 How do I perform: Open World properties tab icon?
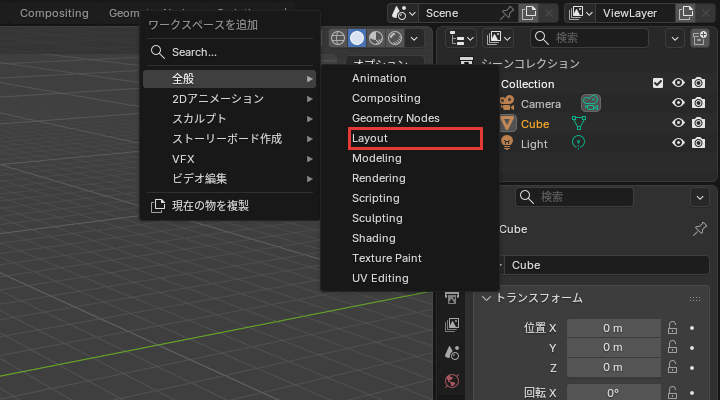(x=452, y=381)
